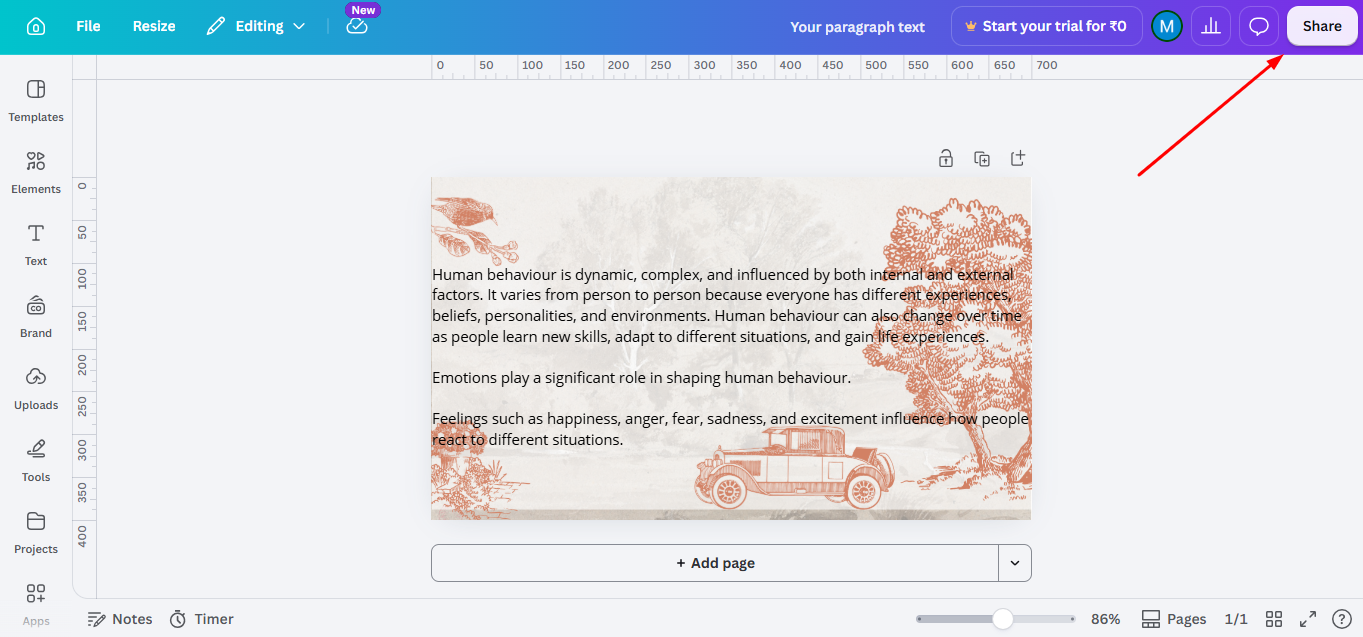Toggle fullscreen present mode
The image size is (1363, 637).
[x=1308, y=619]
